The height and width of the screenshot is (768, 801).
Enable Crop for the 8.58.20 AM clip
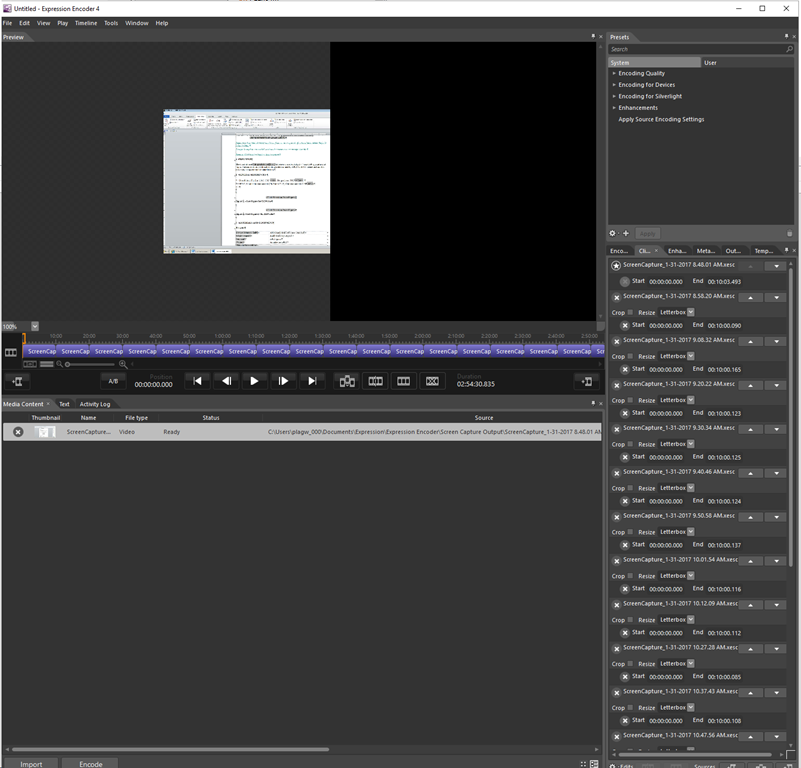[x=630, y=313]
